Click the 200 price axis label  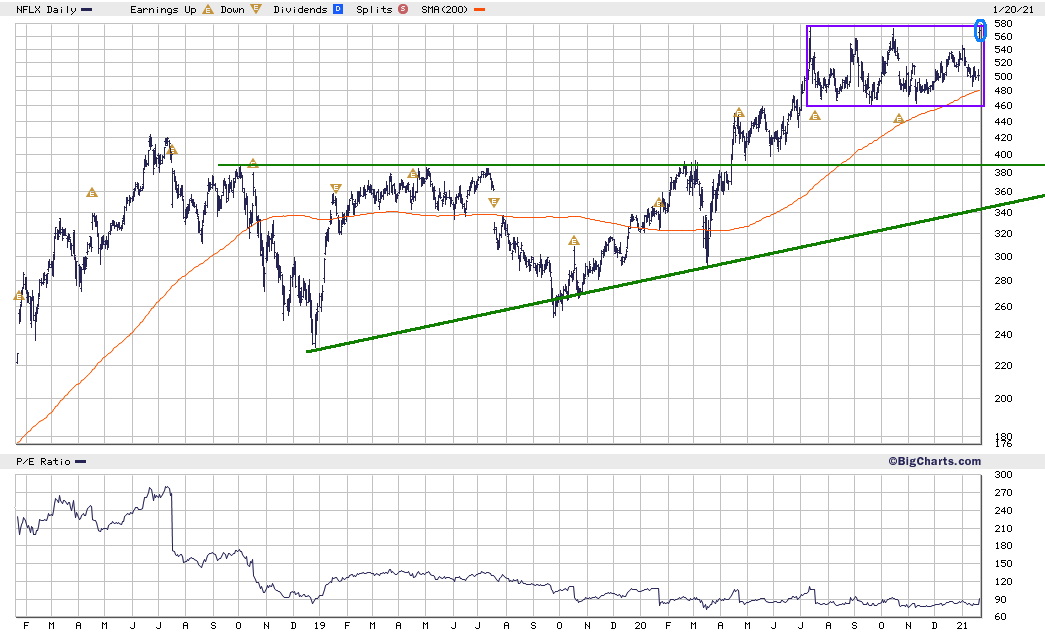[1003, 398]
